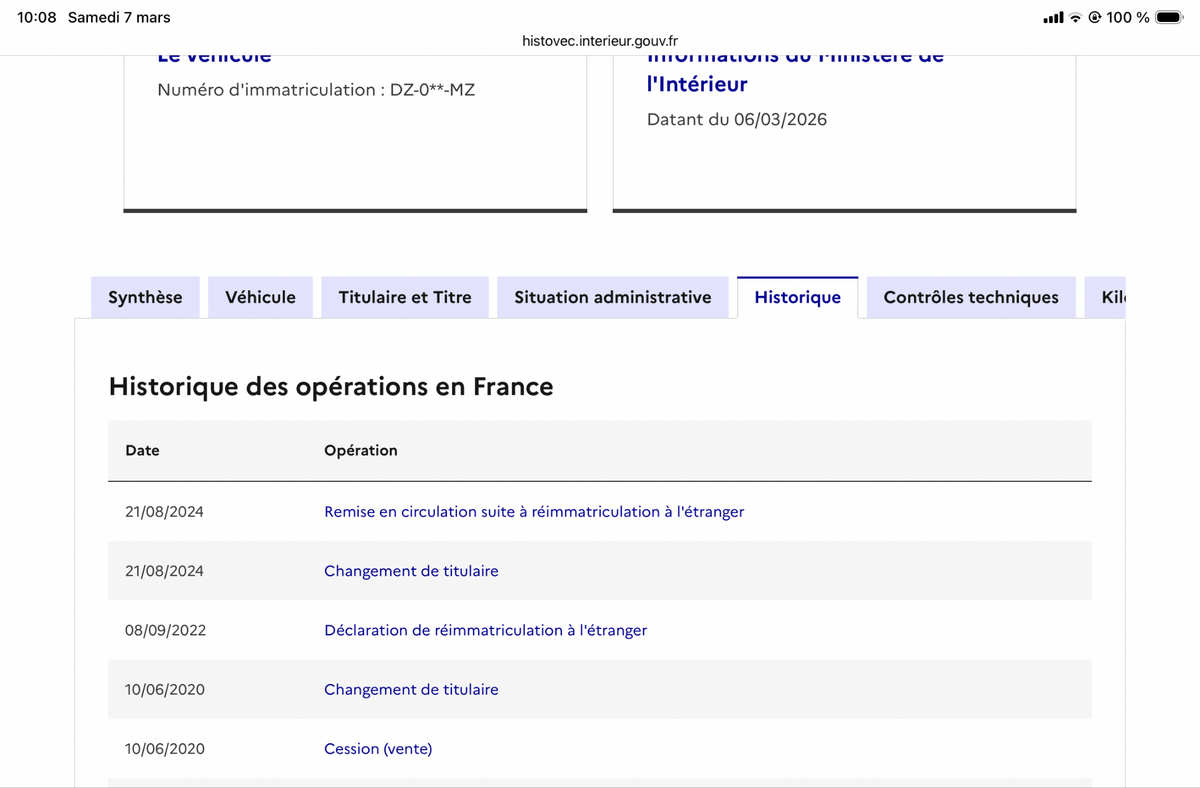Switch to the Véhicule tab
Image resolution: width=1200 pixels, height=788 pixels.
[260, 297]
